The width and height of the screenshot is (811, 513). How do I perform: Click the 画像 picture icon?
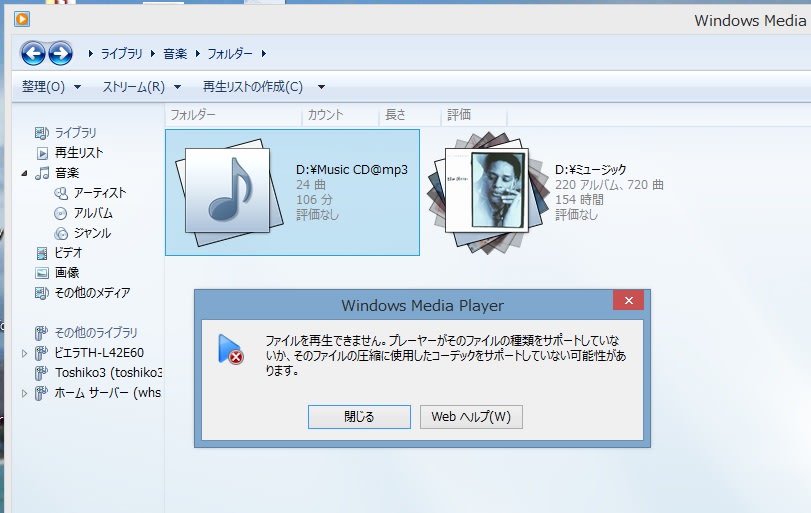click(x=42, y=273)
